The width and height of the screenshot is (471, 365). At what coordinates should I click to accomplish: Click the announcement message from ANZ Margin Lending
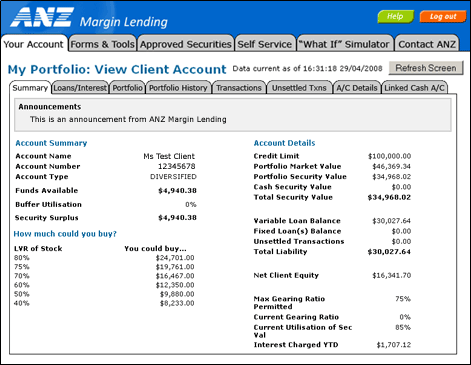(x=128, y=119)
